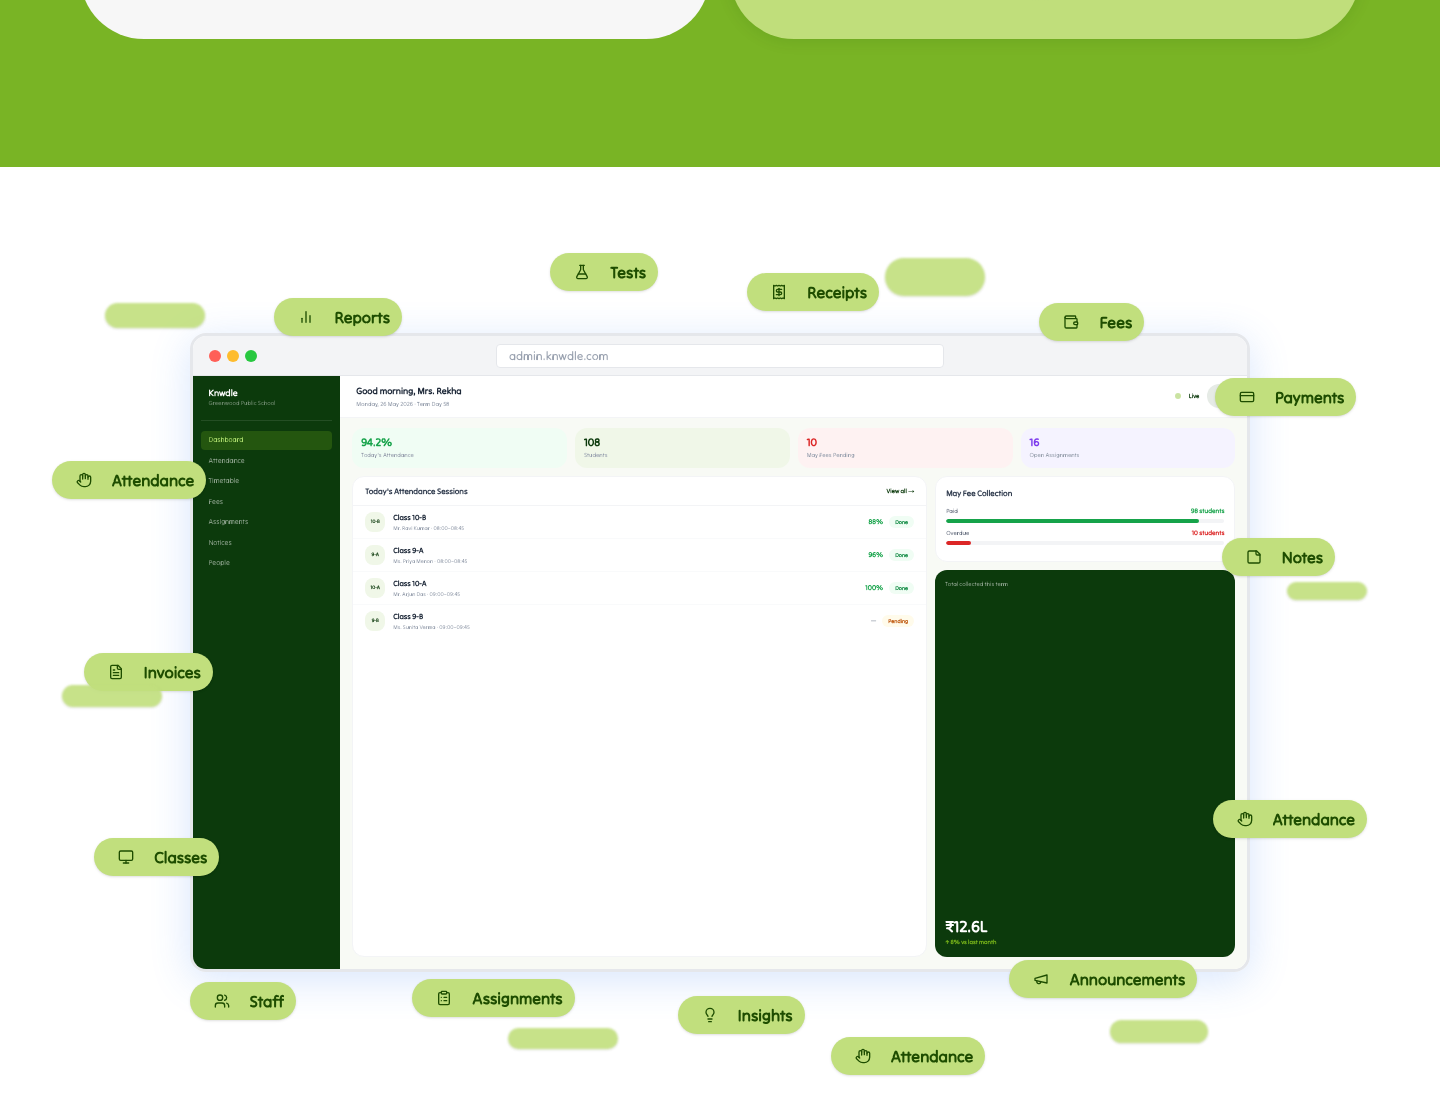Image resolution: width=1440 pixels, height=1100 pixels.
Task: Open the 108 Students stat card
Action: [683, 448]
